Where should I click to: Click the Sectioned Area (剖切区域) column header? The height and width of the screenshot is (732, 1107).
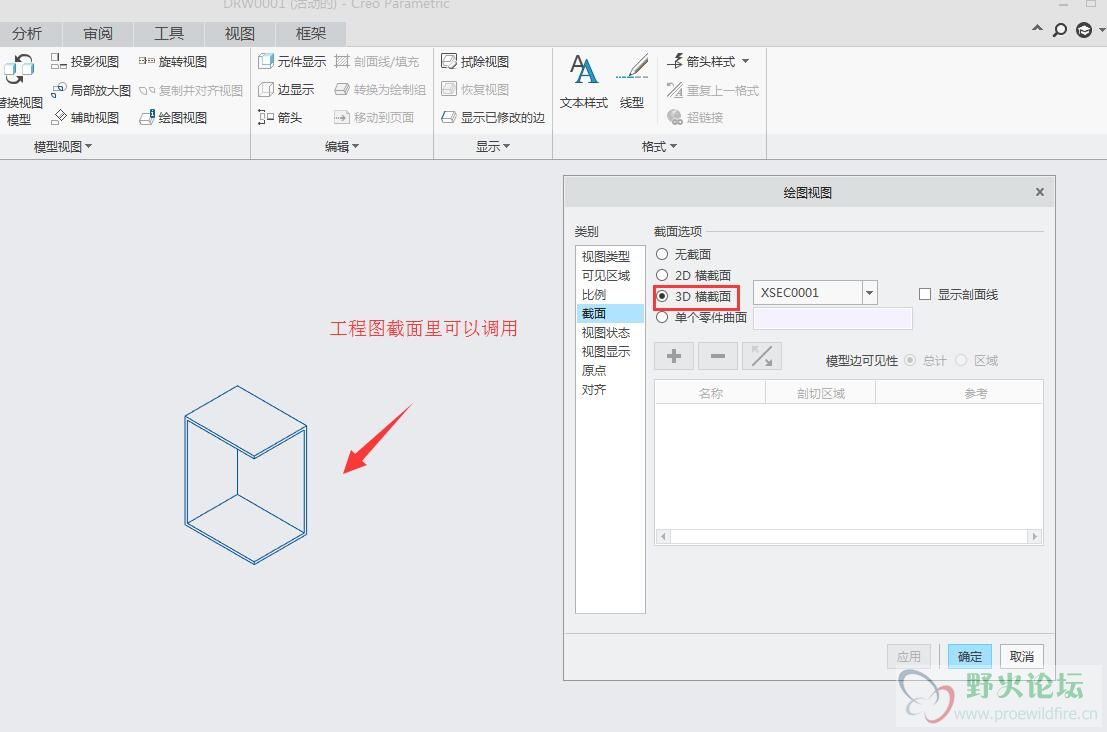(820, 393)
